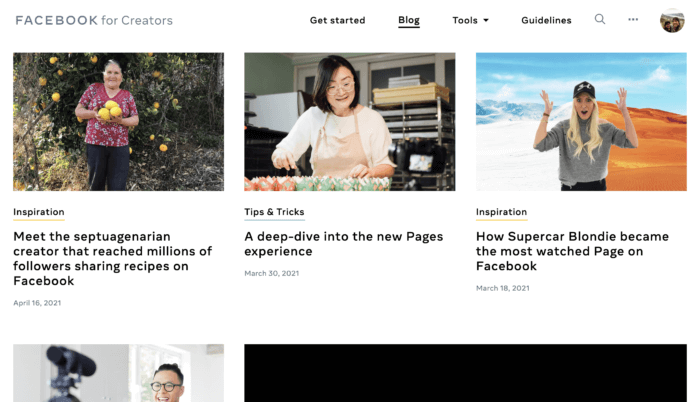The image size is (700, 402).
Task: Click the woman holding lemons thumbnail
Action: pos(118,122)
